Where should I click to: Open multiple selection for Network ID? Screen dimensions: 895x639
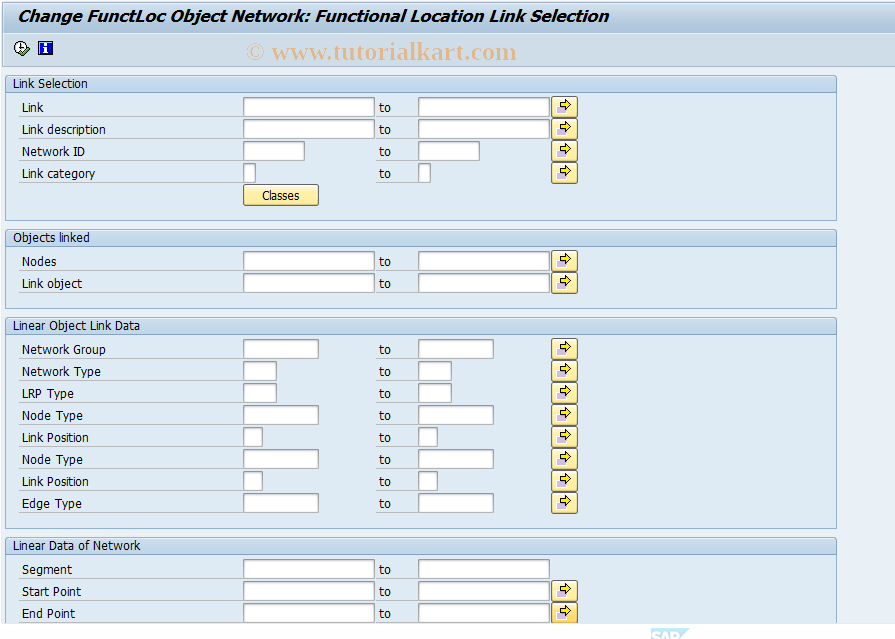[565, 151]
